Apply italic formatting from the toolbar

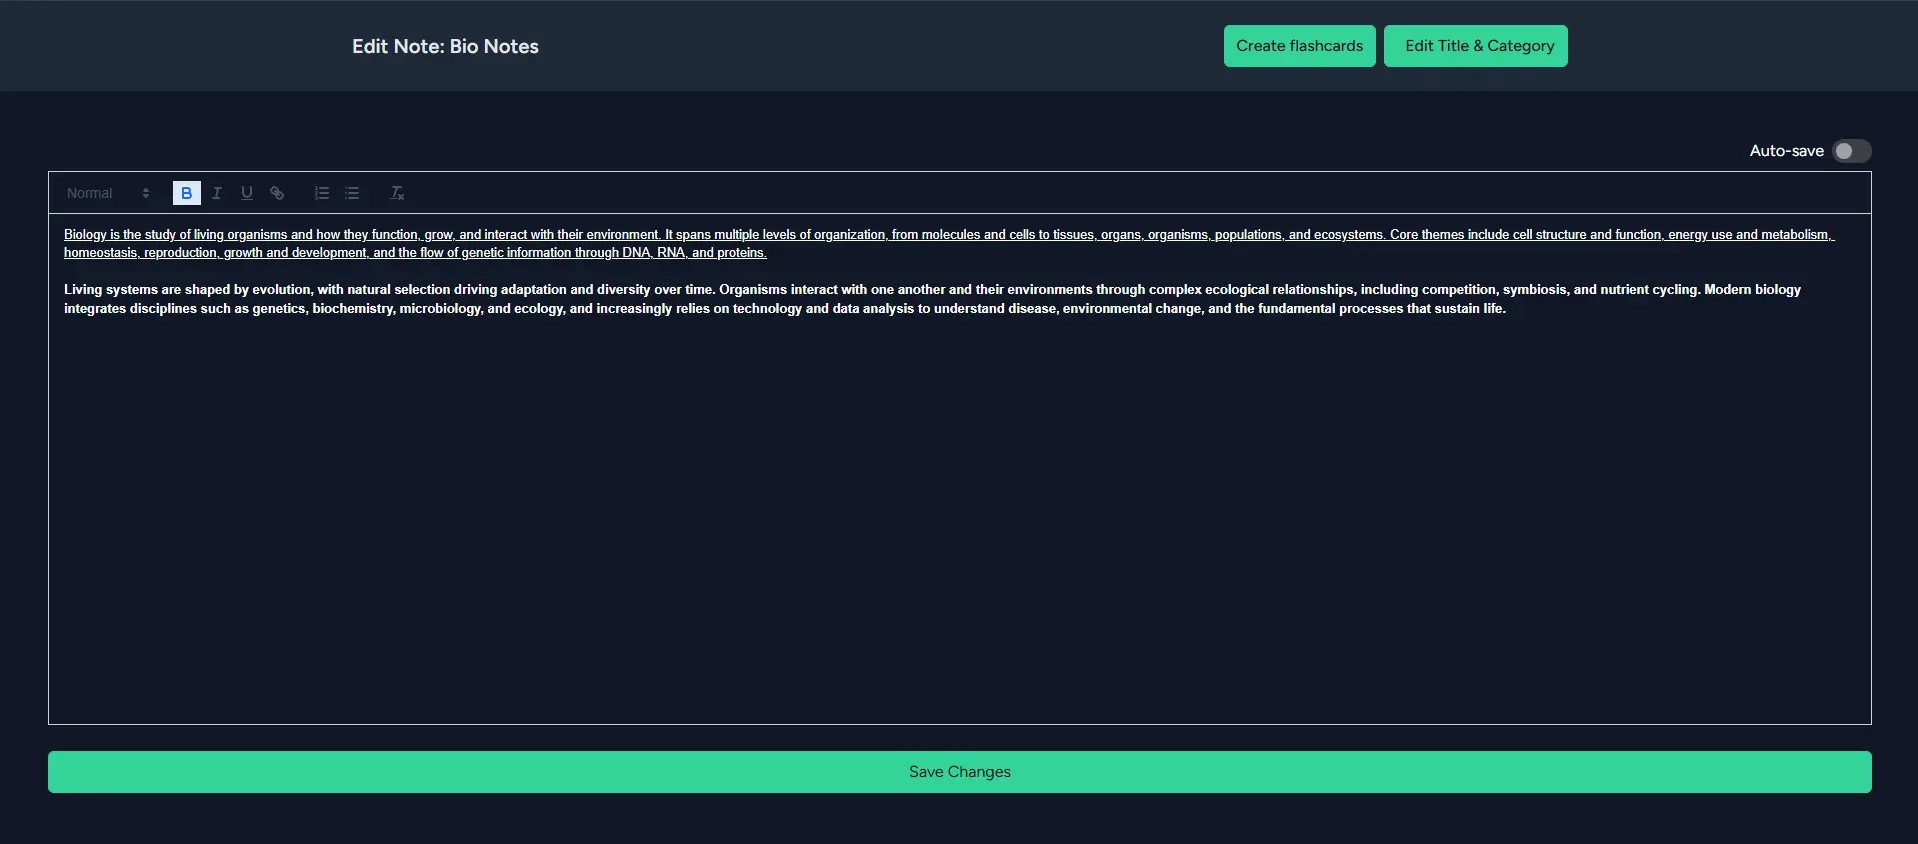pyautogui.click(x=216, y=193)
